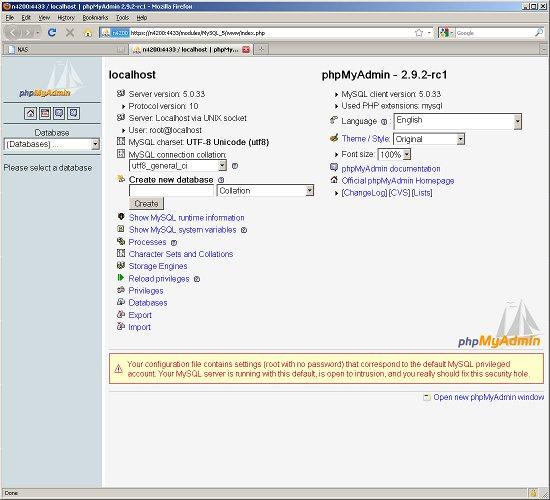The image size is (550, 500).
Task: Open the Tools menu
Action: tap(122, 18)
